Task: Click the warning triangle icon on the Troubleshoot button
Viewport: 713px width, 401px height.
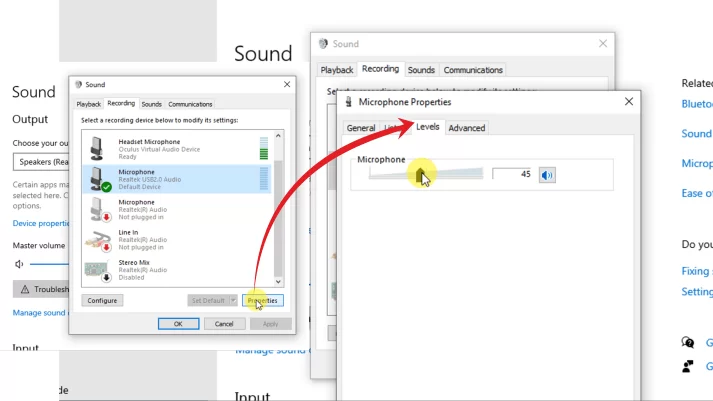Action: coord(25,289)
